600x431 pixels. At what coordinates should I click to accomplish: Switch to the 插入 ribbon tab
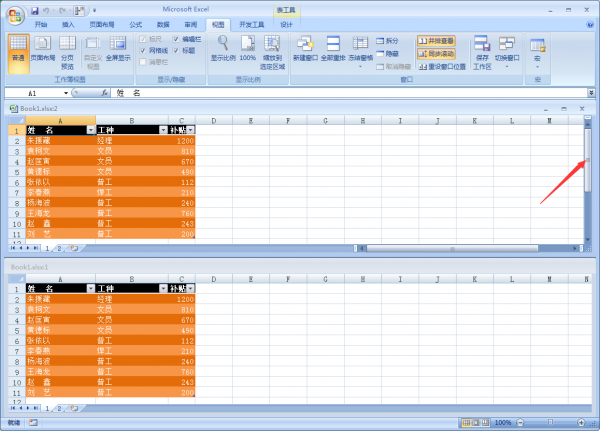click(68, 24)
